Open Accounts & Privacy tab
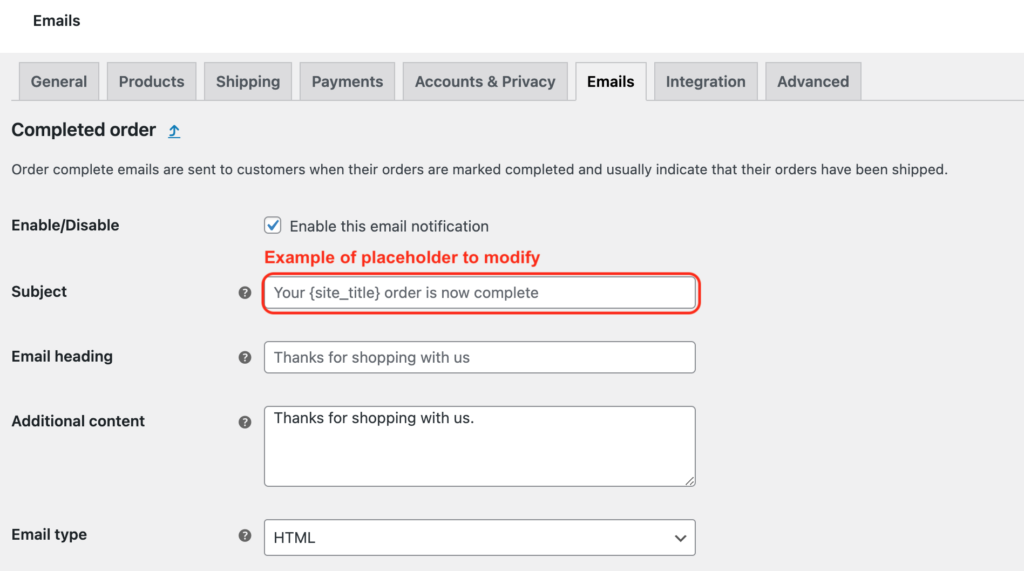 [x=485, y=82]
